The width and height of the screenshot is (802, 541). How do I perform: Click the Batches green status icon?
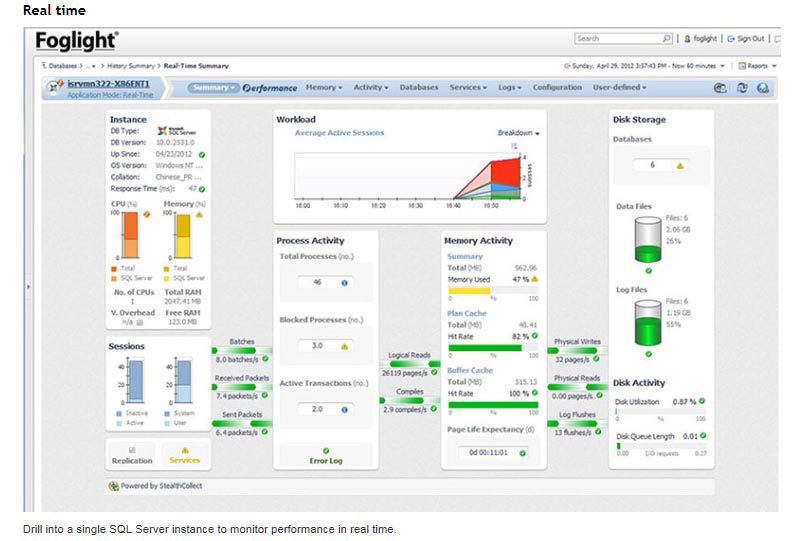pos(265,359)
